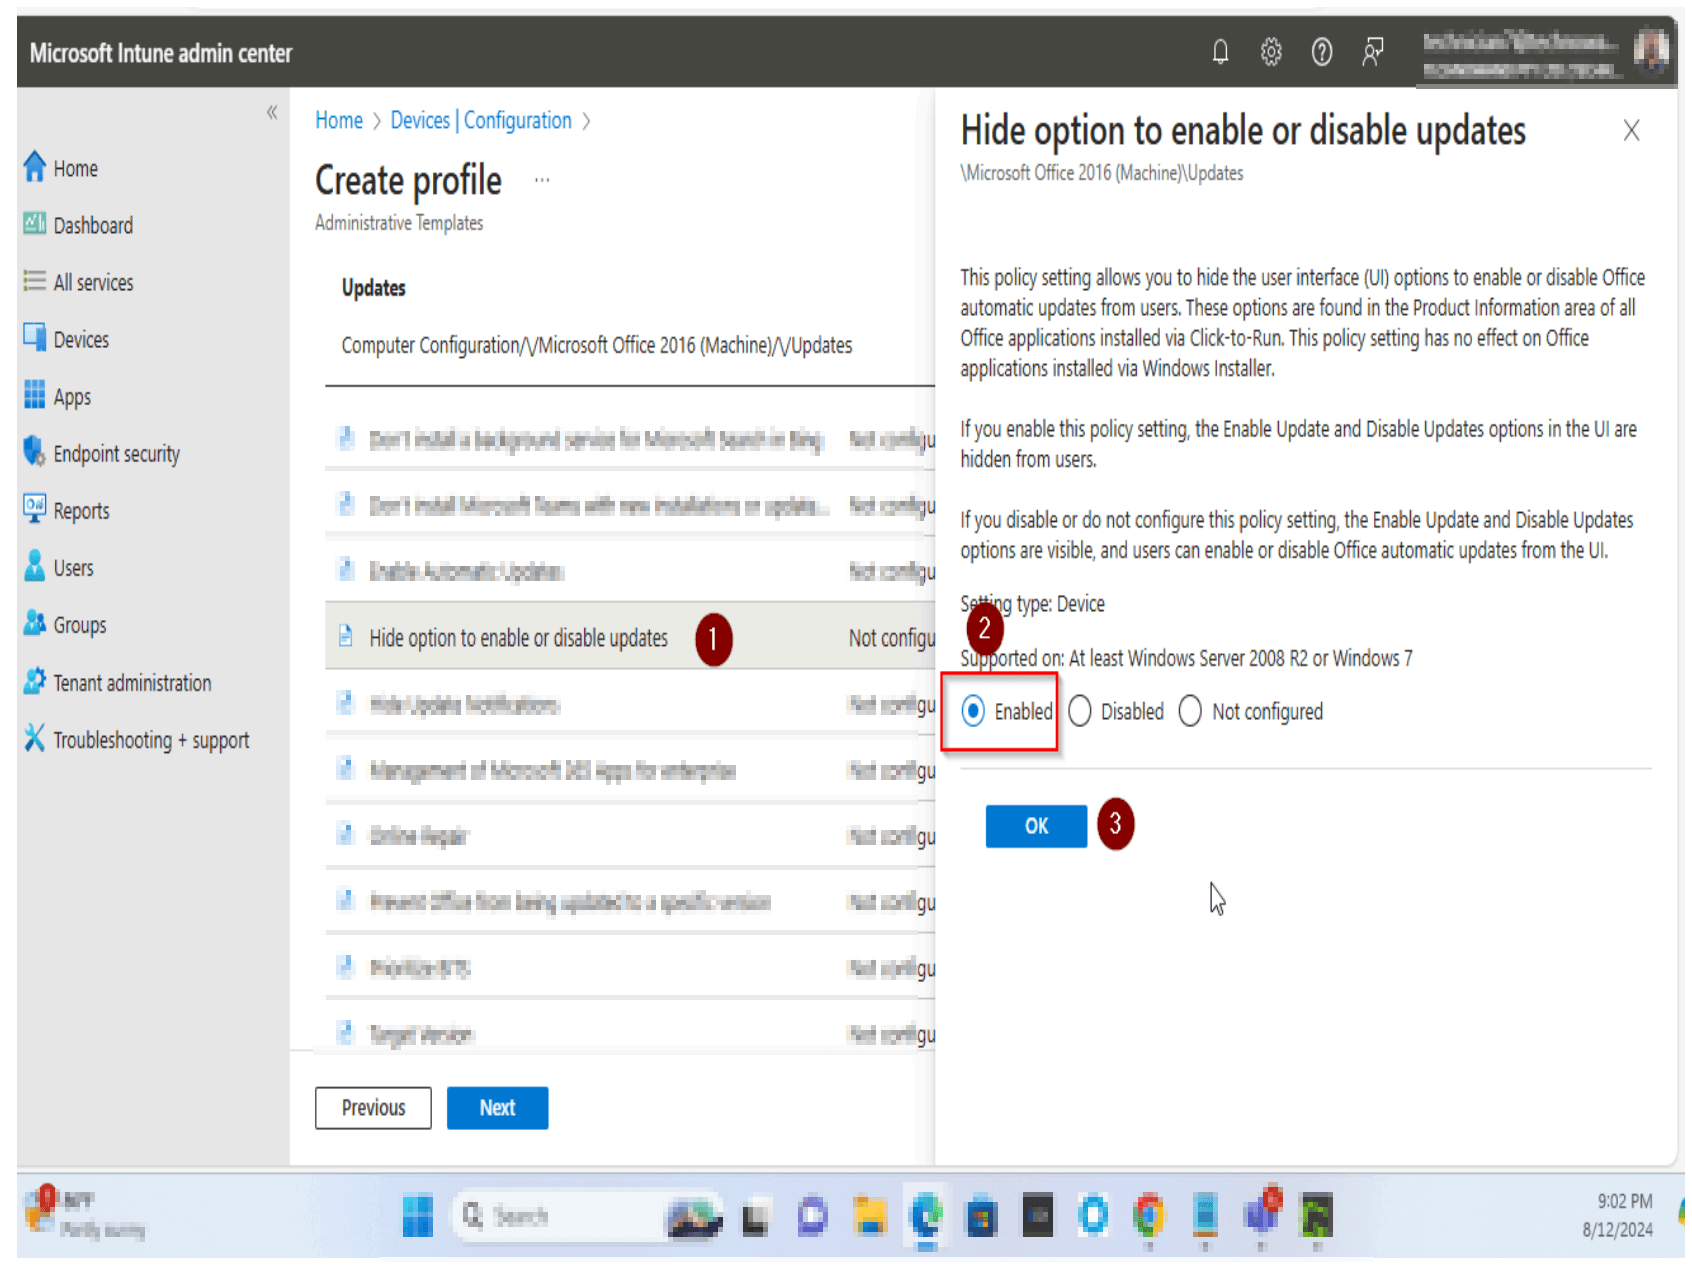Select the Enable Automatic Updates setting row
The width and height of the screenshot is (1692, 1282).
630,571
